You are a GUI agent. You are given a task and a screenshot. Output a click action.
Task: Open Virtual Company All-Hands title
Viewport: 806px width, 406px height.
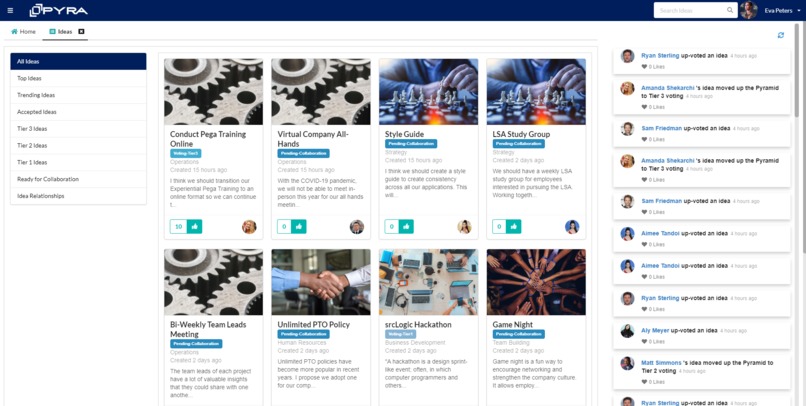pyautogui.click(x=313, y=139)
